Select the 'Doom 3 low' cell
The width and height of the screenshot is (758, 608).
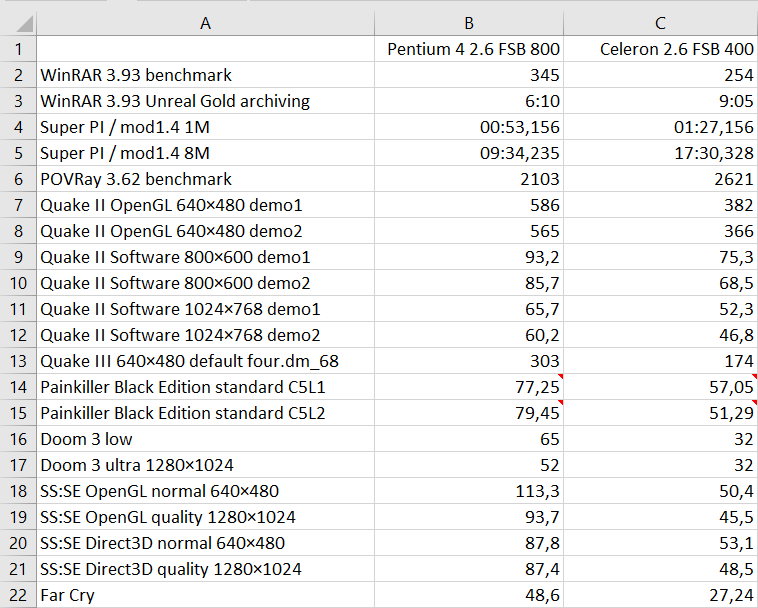[205, 439]
